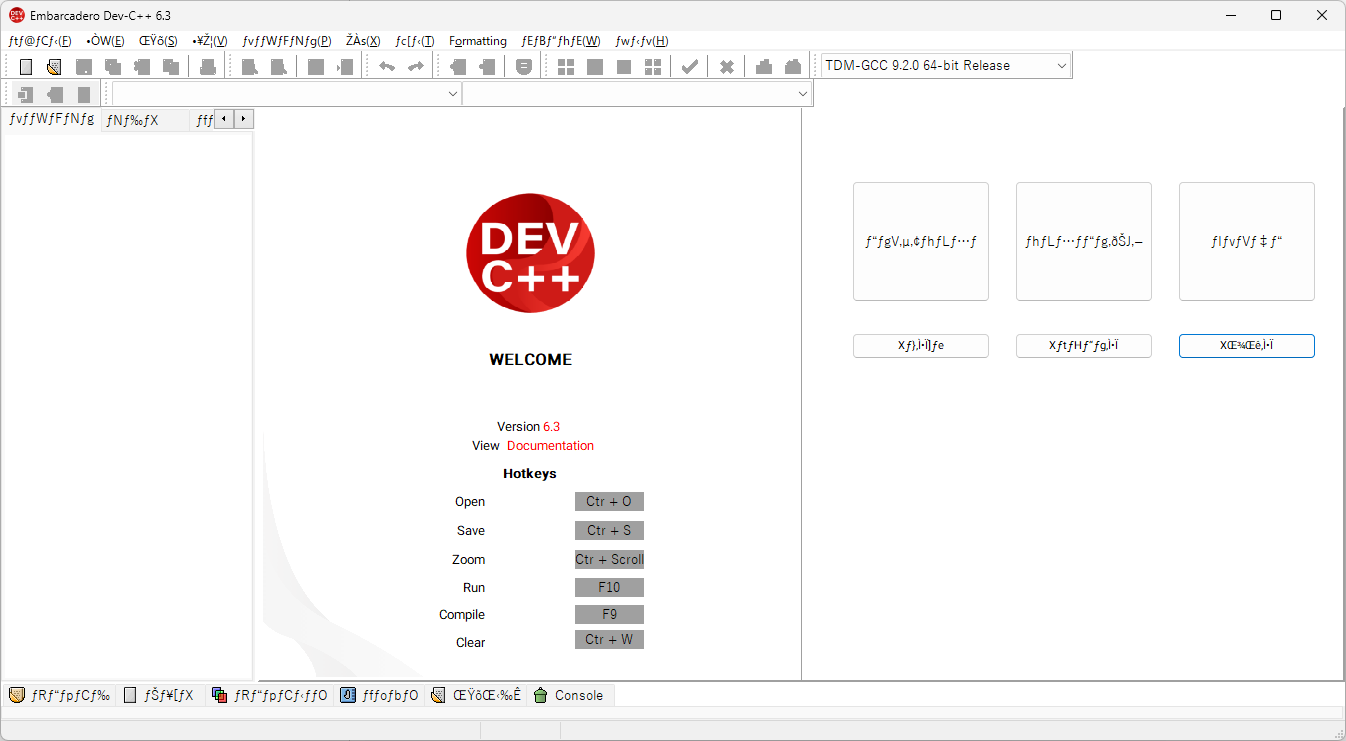Click the highlighted button under the rightmost card

[1246, 345]
